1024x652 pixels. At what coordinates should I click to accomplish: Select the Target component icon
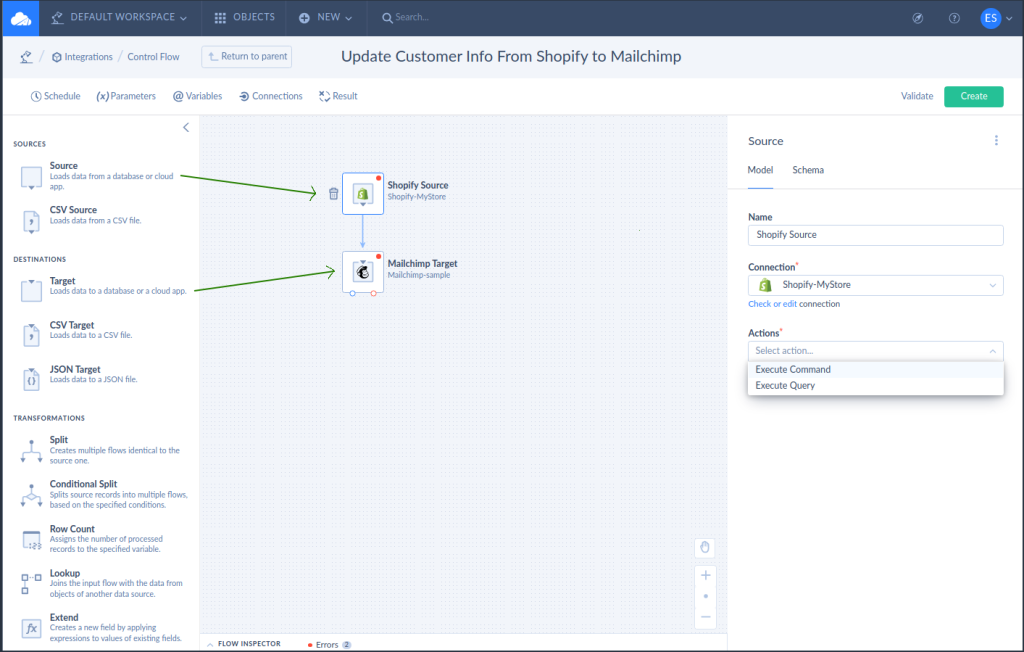click(31, 290)
